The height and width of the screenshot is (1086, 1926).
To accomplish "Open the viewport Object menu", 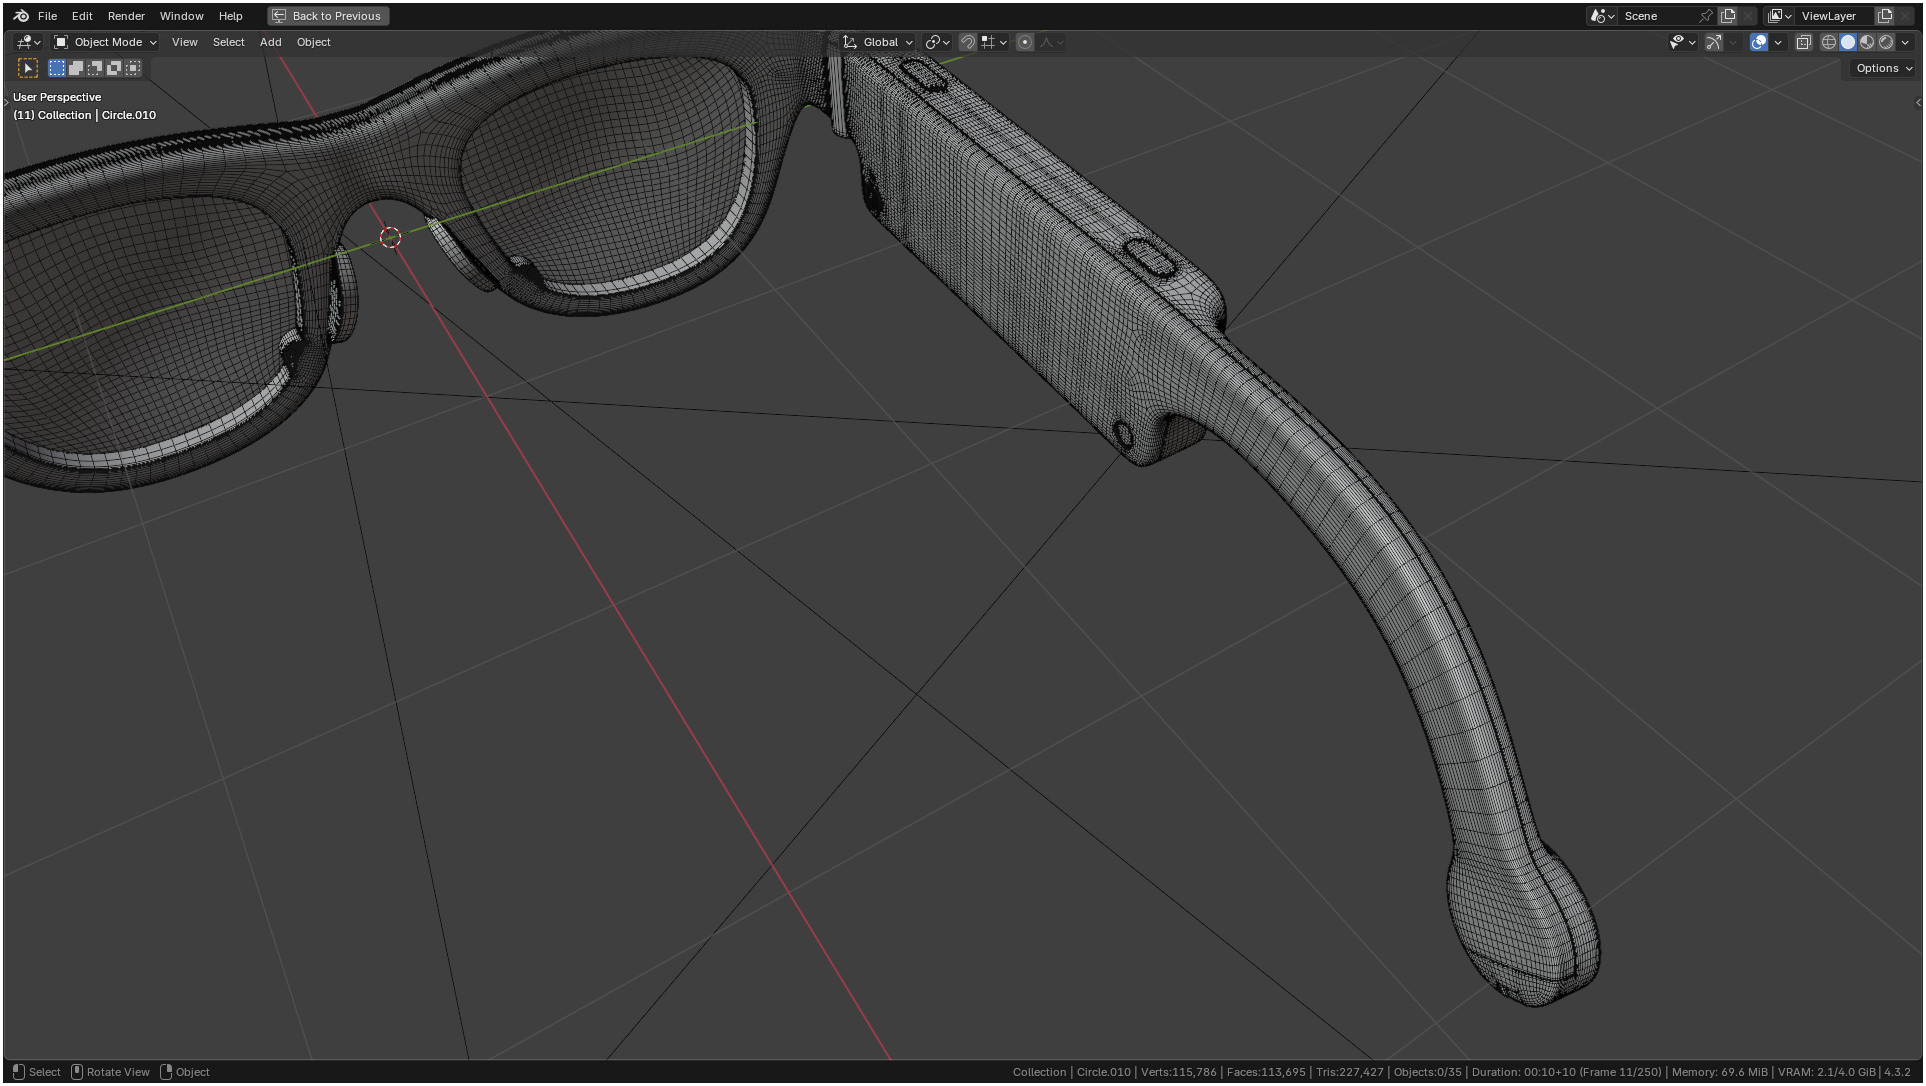I will tap(313, 42).
